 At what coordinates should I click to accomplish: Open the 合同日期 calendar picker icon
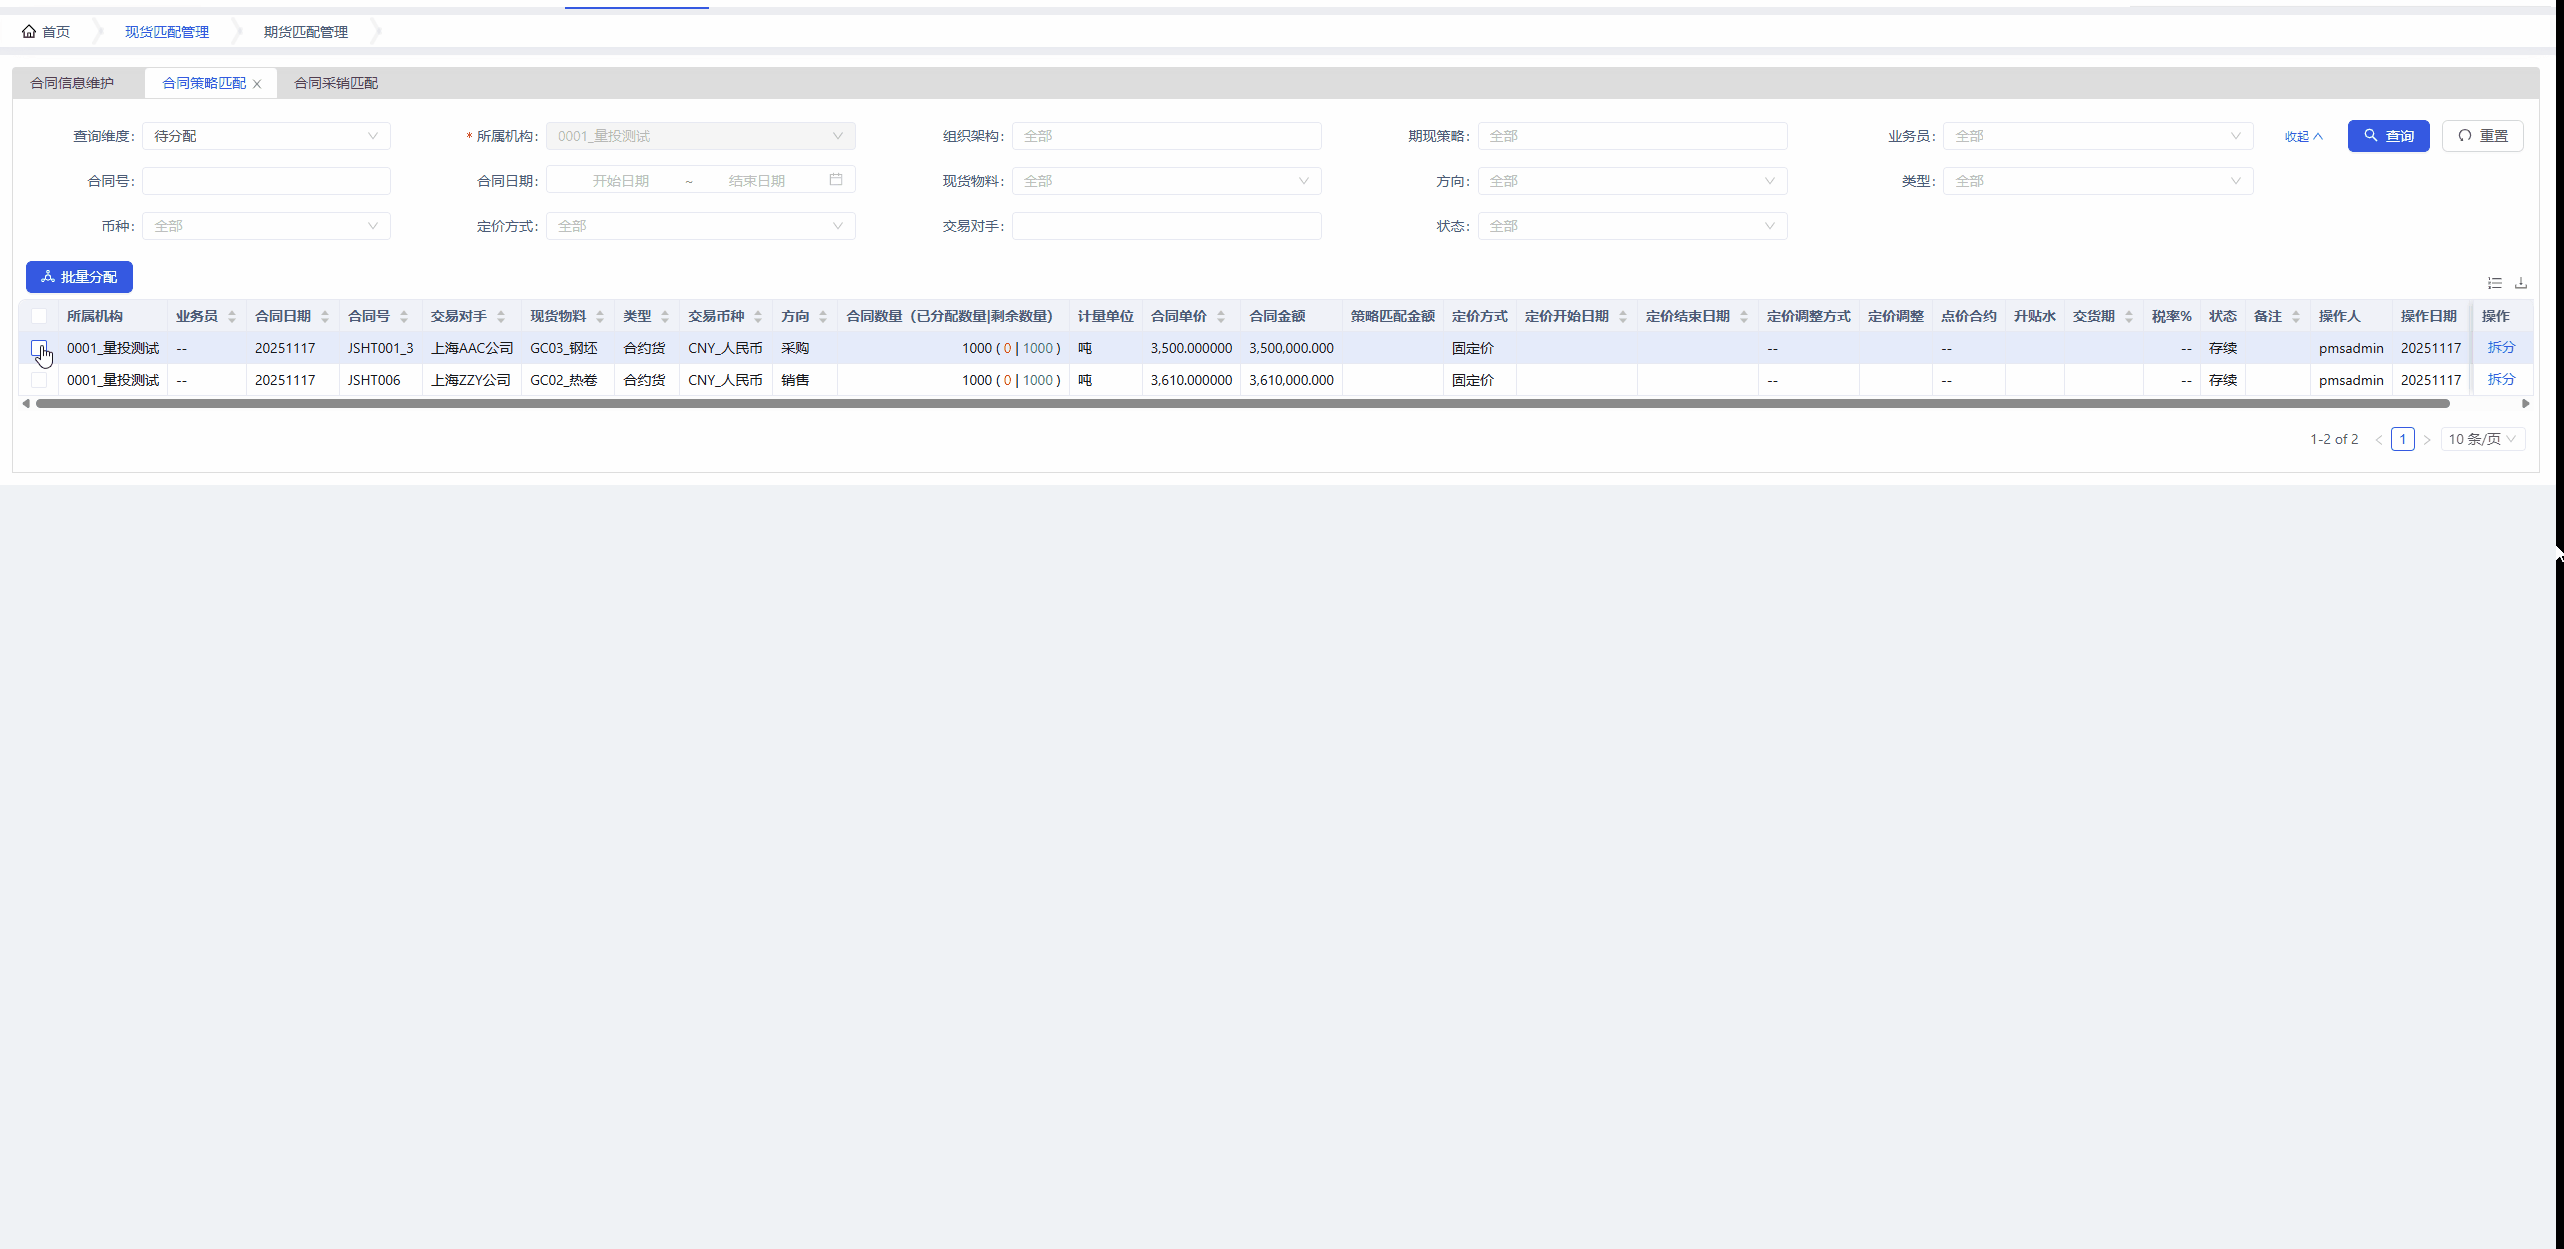836,180
